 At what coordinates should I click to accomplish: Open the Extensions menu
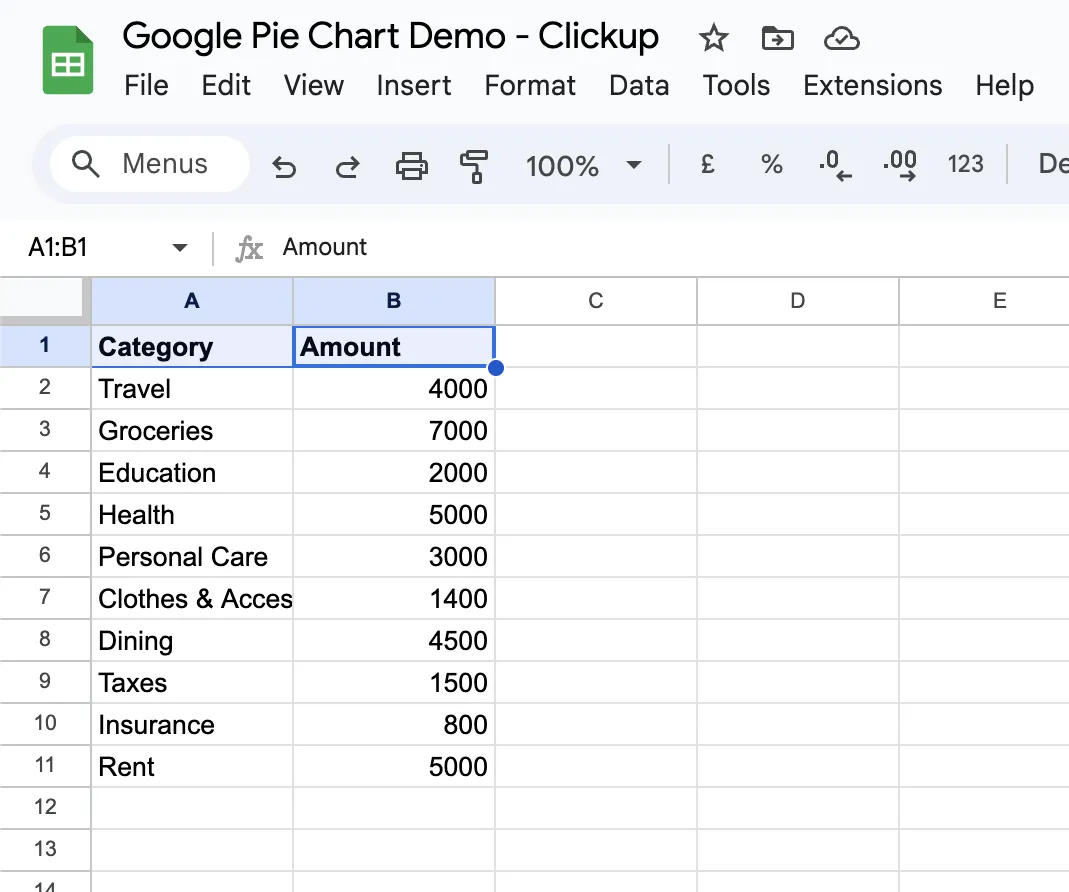pos(873,86)
